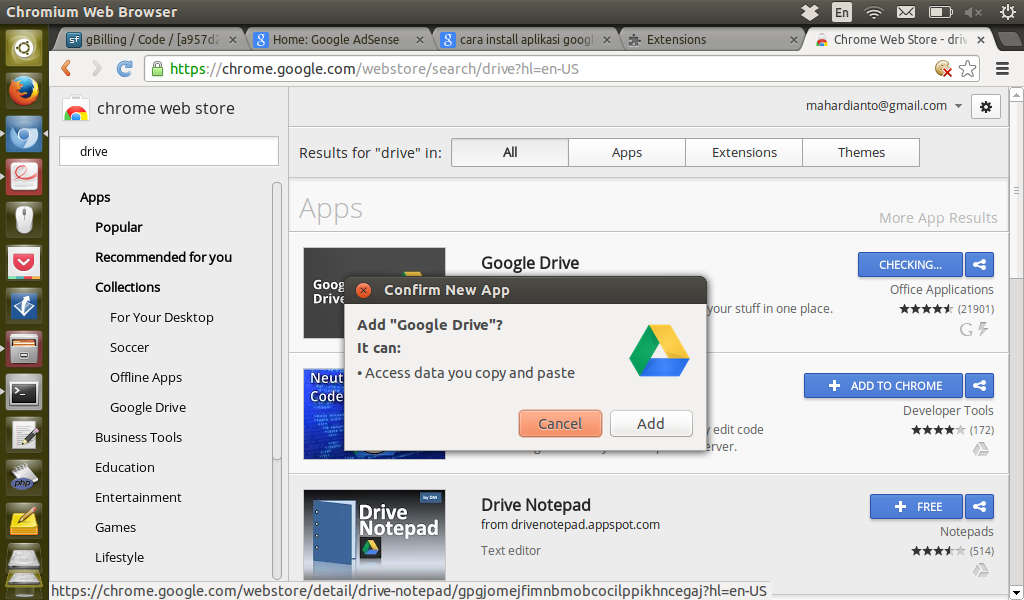Image resolution: width=1024 pixels, height=600 pixels.
Task: Open Dropbox tray indicator
Action: pyautogui.click(x=810, y=12)
